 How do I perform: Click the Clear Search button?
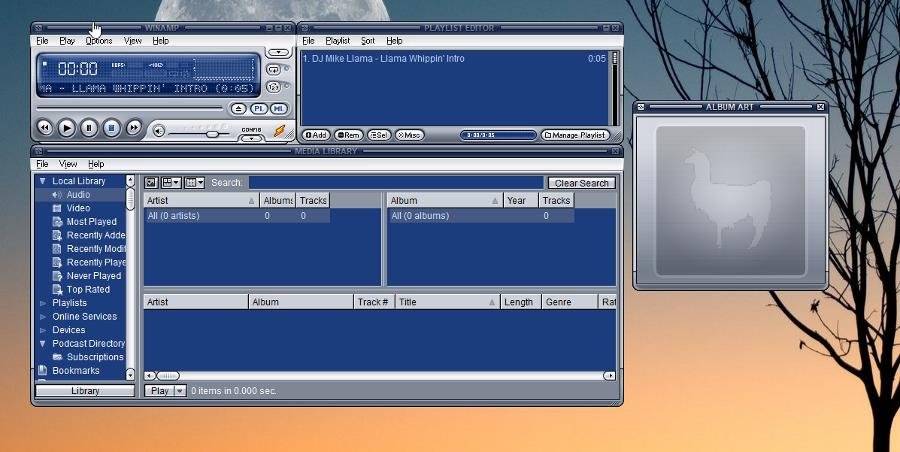[x=581, y=183]
